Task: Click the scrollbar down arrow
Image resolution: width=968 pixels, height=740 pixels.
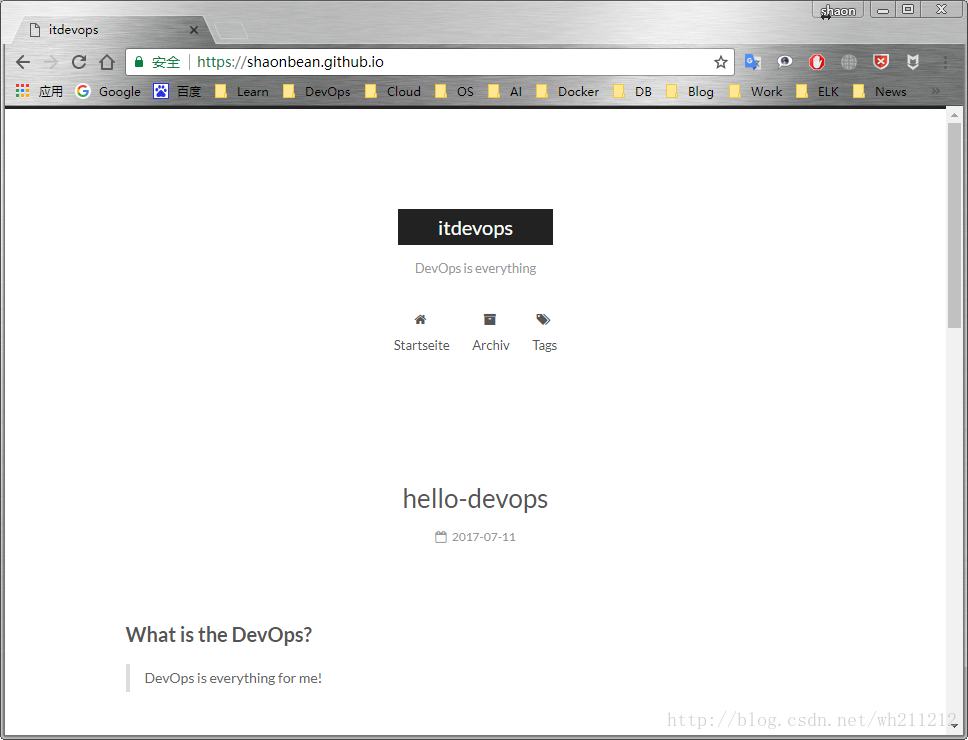Action: [x=954, y=726]
